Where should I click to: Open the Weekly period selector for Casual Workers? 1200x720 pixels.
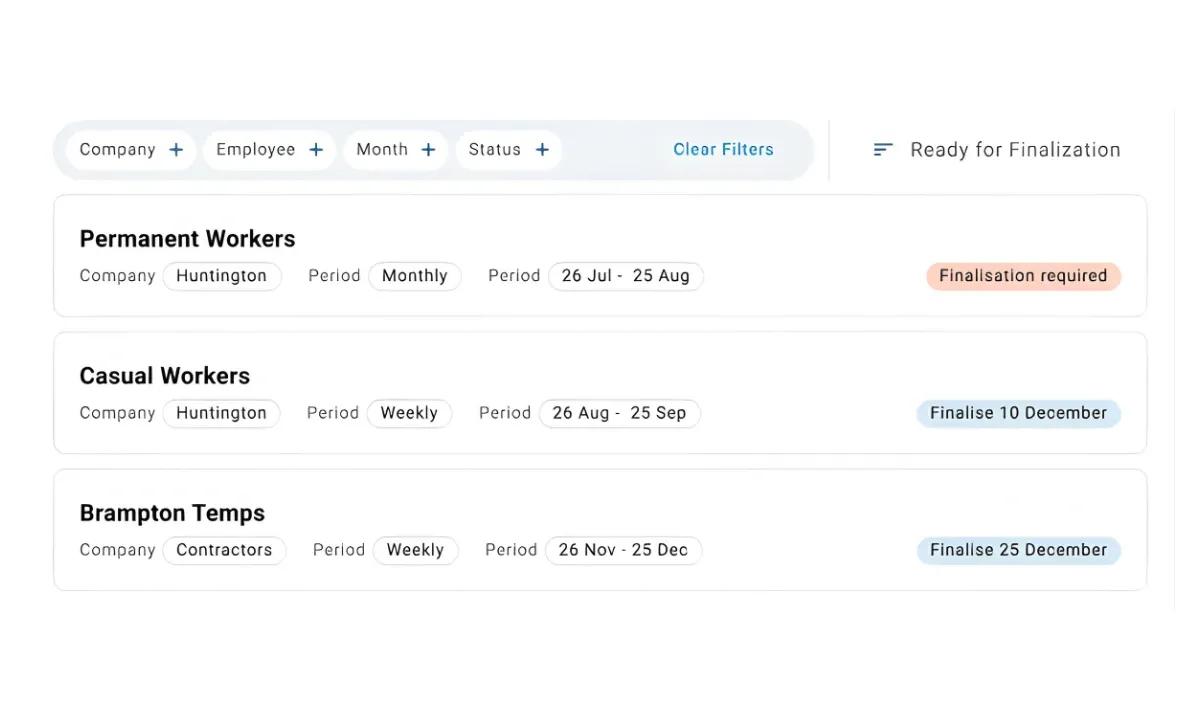click(409, 413)
